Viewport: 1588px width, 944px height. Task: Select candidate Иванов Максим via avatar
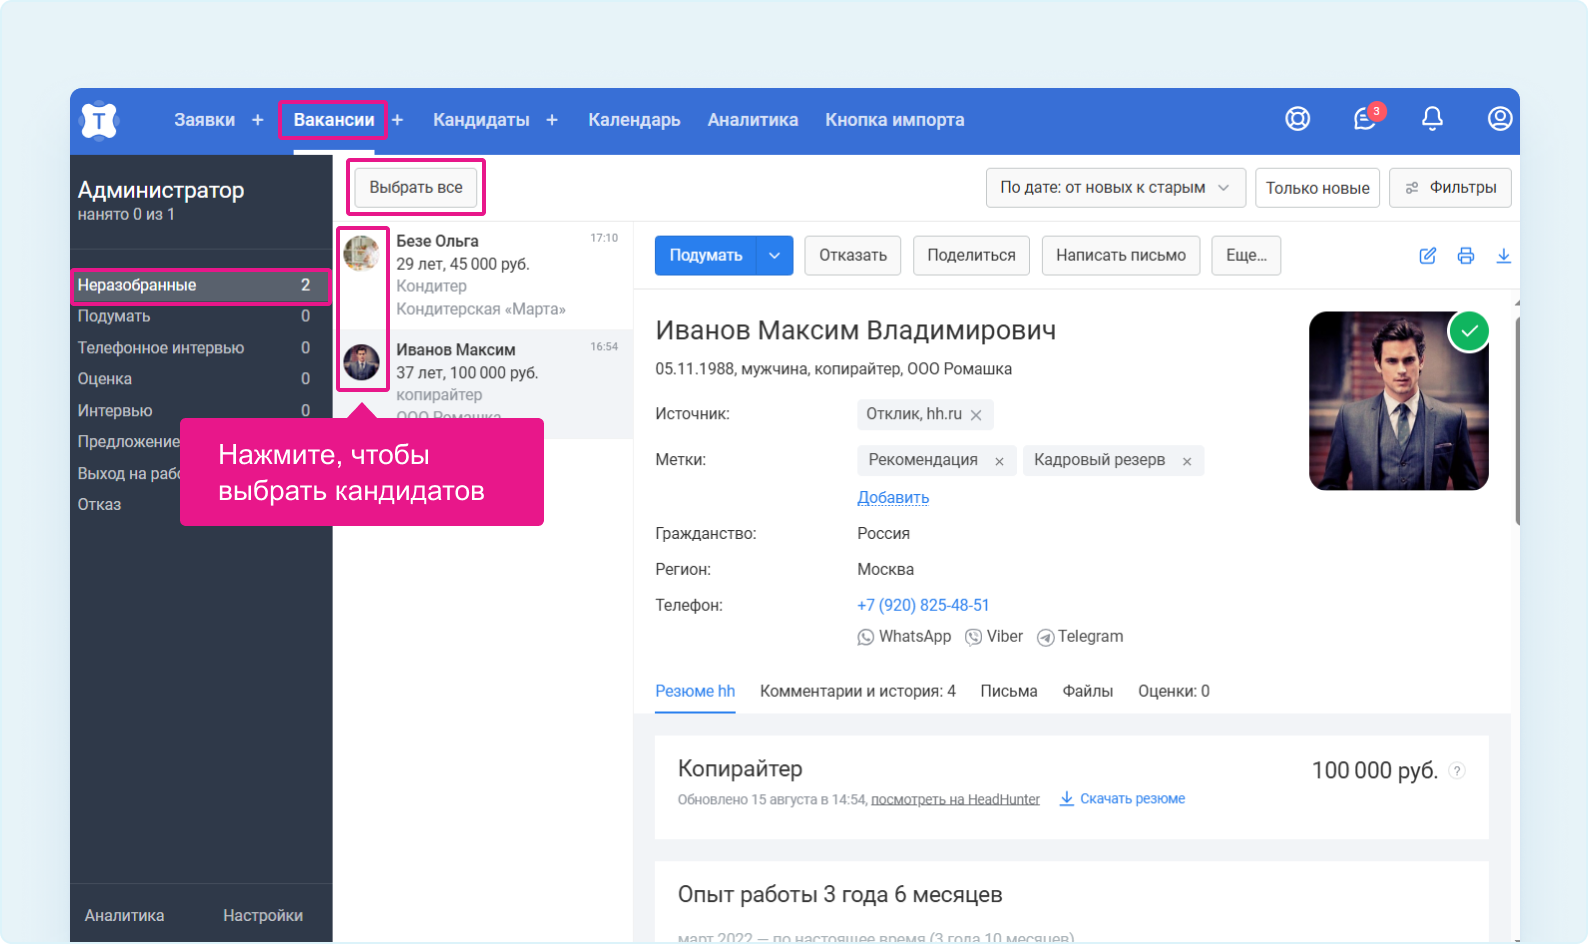[361, 362]
